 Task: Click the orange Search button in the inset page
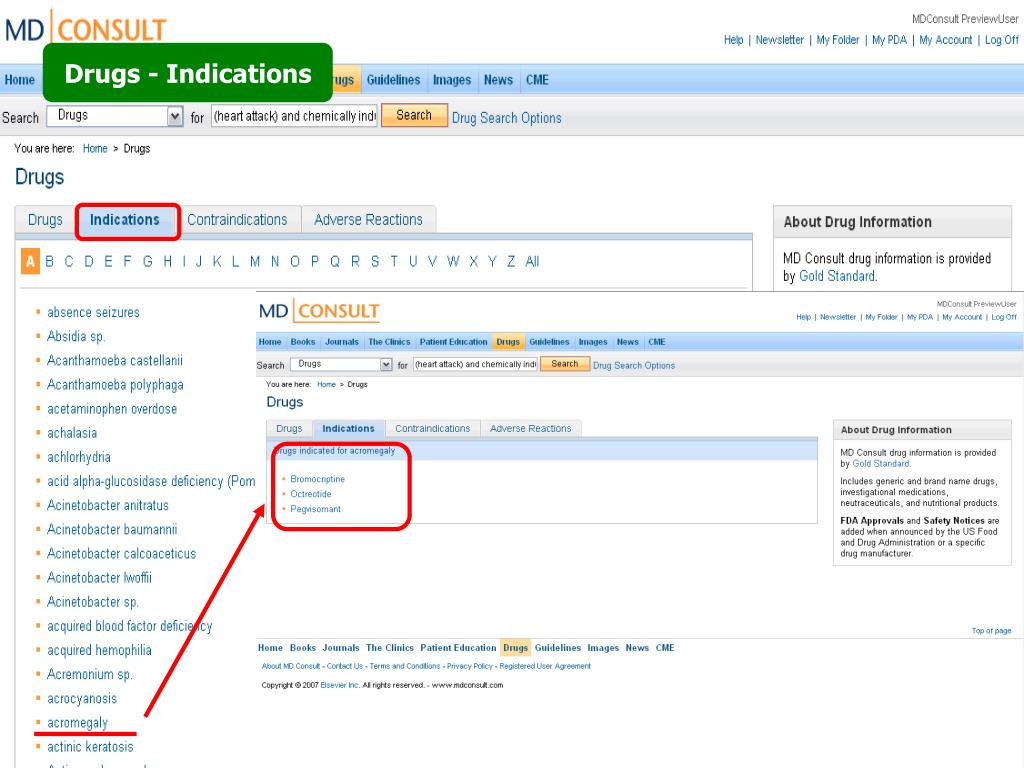pos(565,364)
